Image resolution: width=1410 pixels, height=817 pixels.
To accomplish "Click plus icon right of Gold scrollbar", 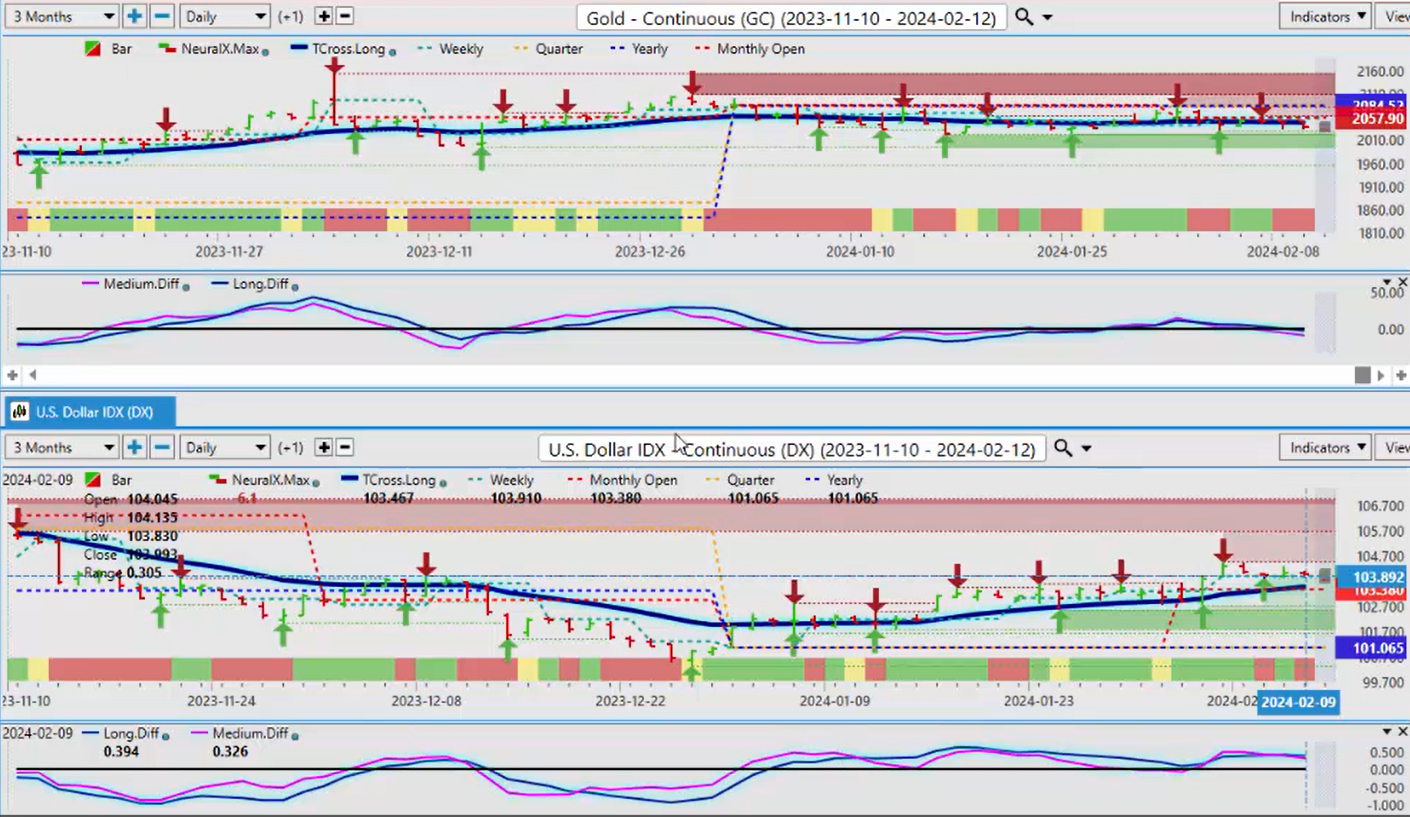I will pyautogui.click(x=1401, y=375).
